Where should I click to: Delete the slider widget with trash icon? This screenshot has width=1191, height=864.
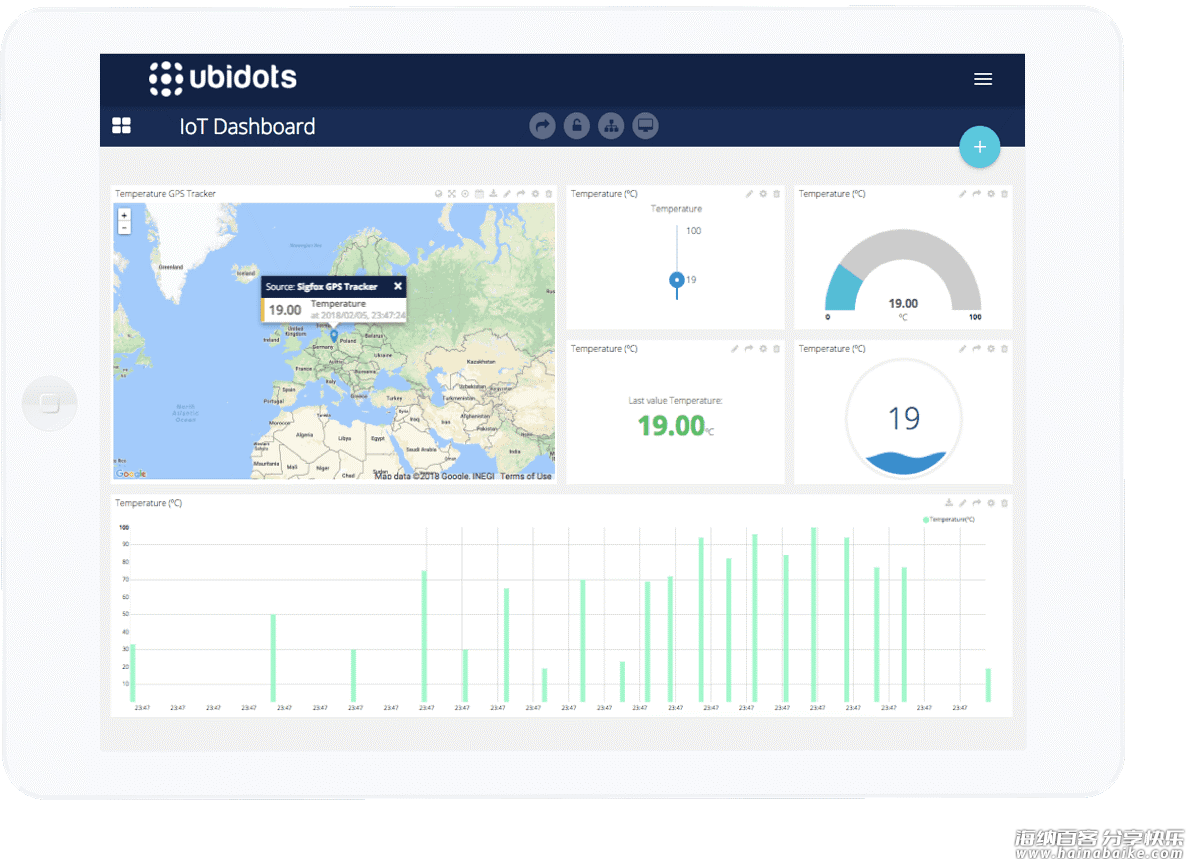tap(776, 194)
